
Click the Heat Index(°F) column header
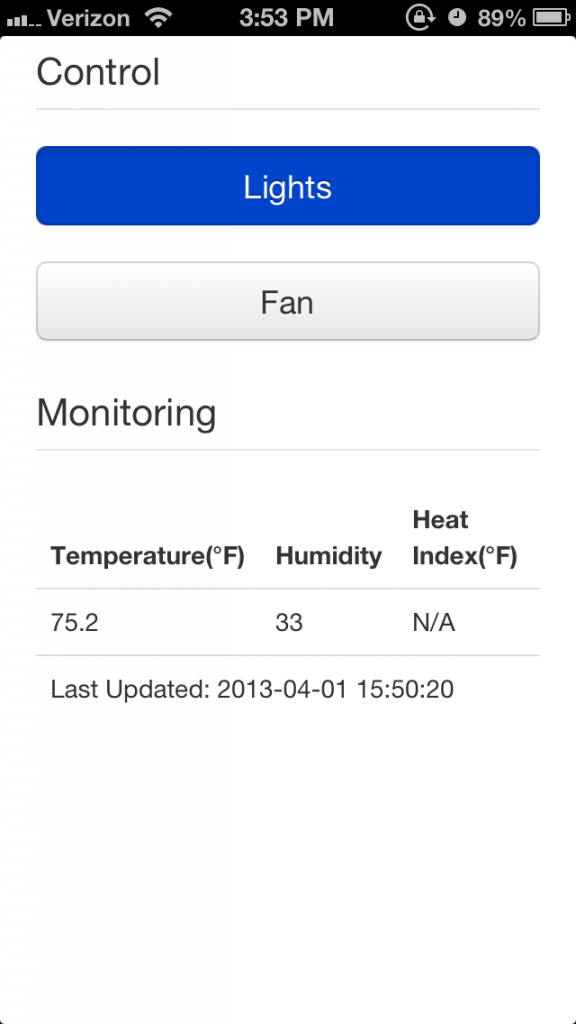[x=465, y=538]
